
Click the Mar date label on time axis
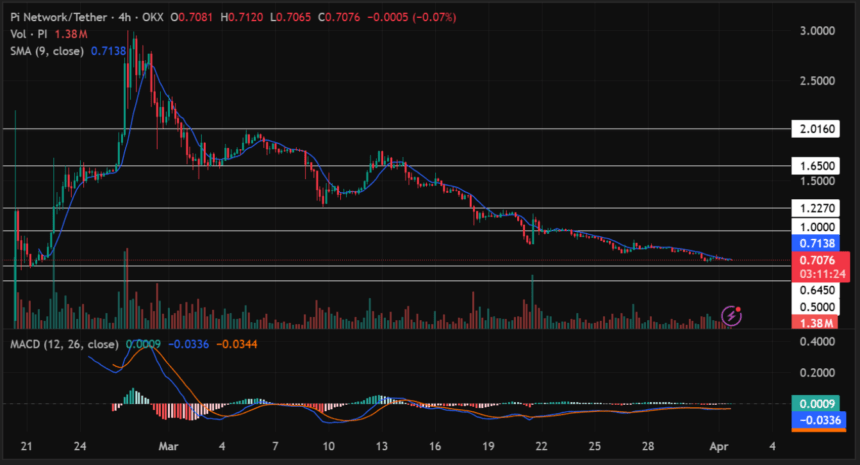coord(168,446)
